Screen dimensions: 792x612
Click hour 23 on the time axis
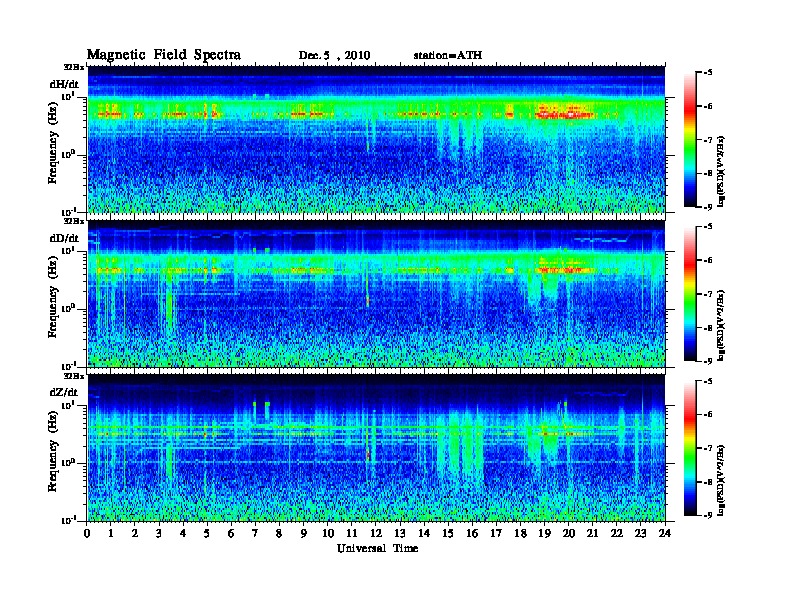point(640,533)
